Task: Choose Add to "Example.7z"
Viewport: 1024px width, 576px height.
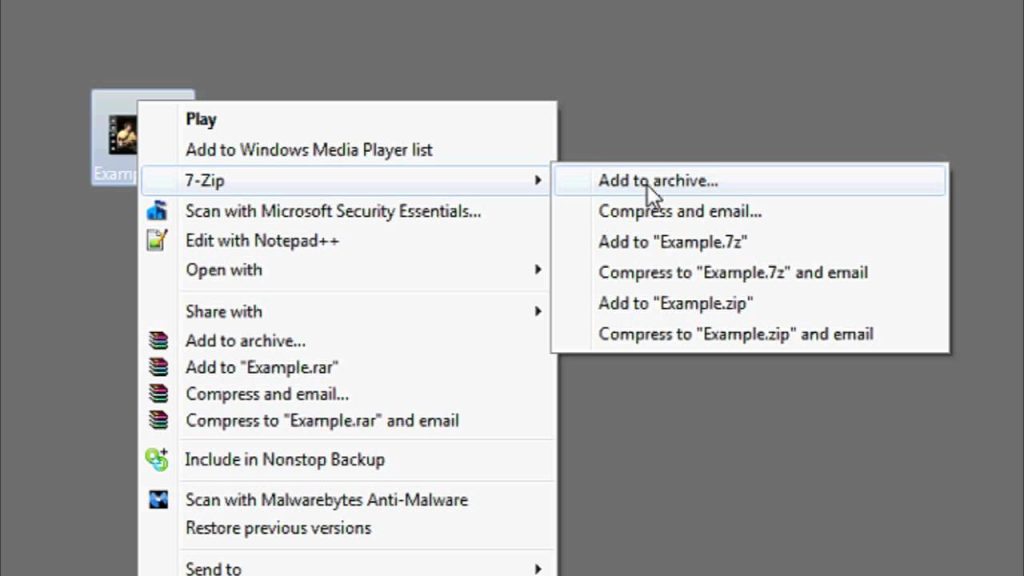Action: (x=750, y=242)
